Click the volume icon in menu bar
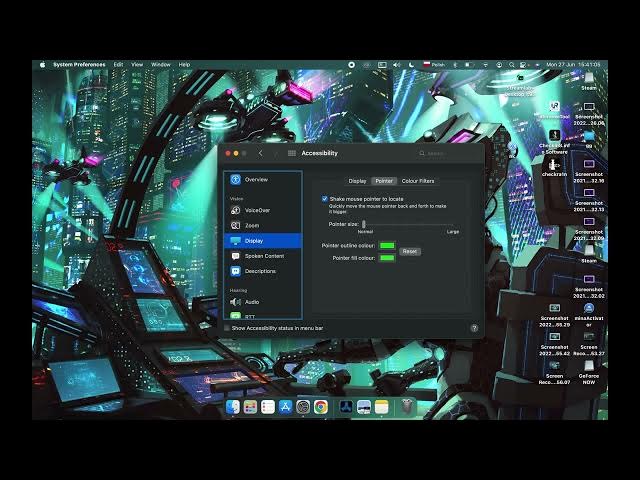640x480 pixels. [396, 65]
